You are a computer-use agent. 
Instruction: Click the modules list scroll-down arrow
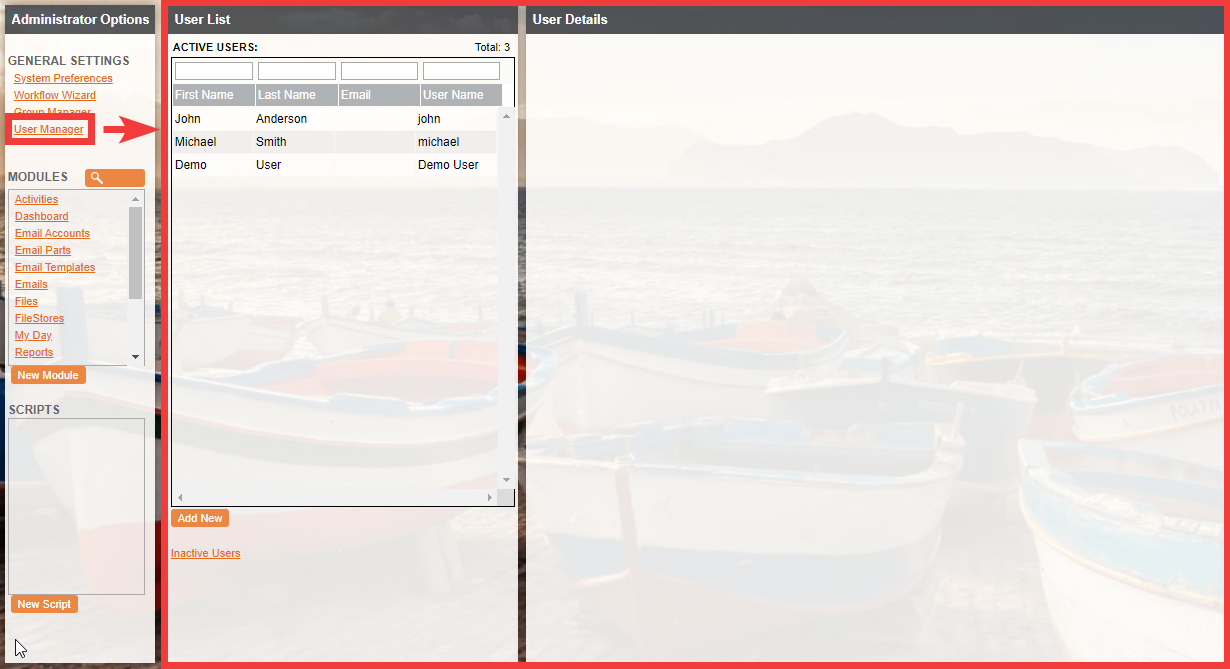click(136, 357)
